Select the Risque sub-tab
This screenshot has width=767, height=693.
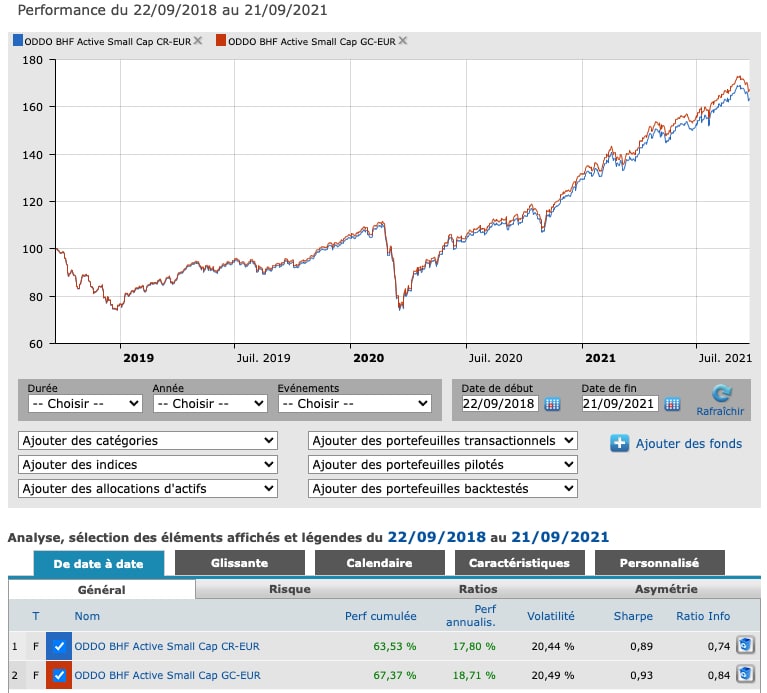290,589
